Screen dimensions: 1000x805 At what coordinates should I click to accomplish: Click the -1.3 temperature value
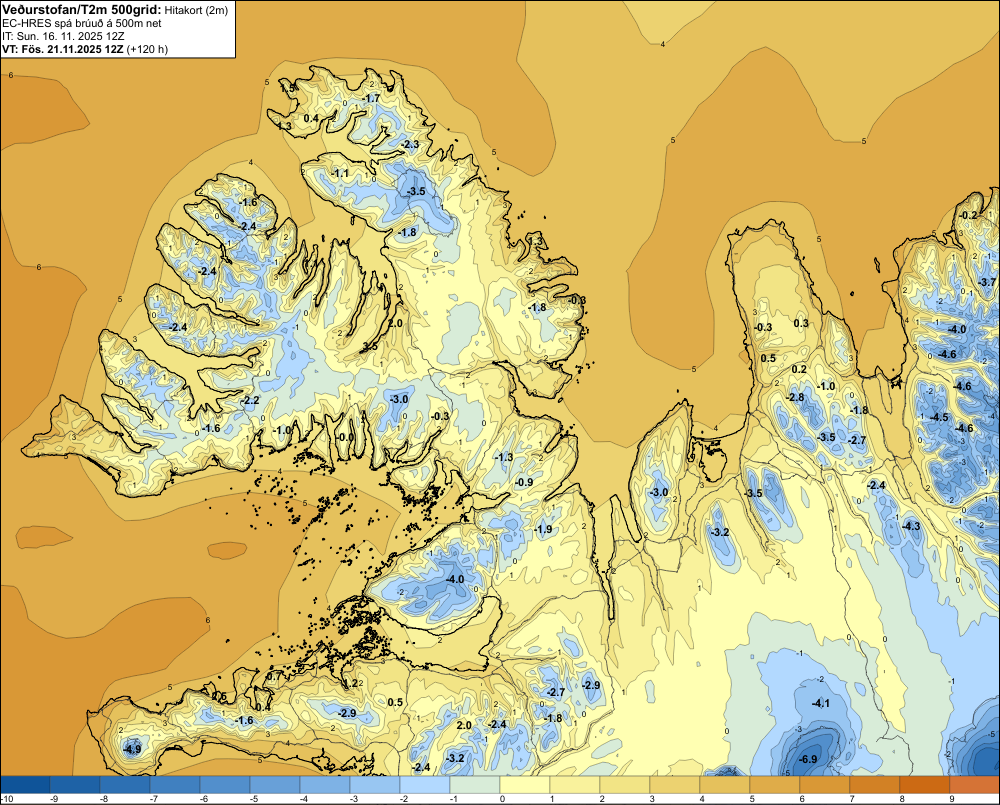(x=504, y=457)
